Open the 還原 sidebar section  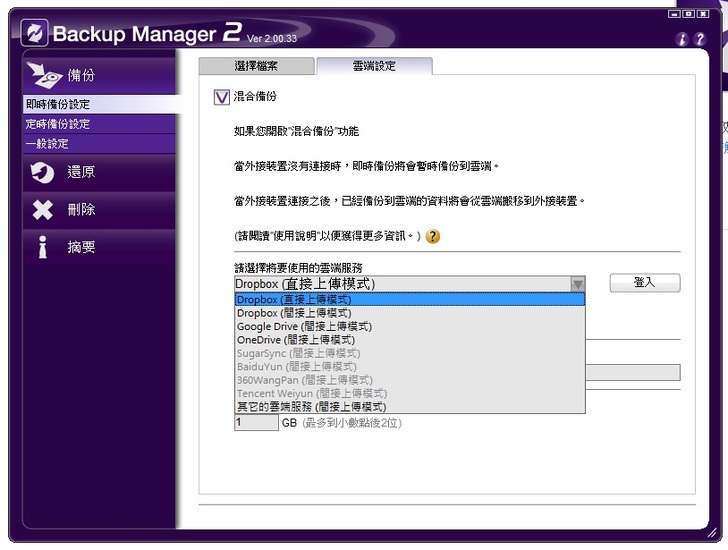(x=99, y=172)
